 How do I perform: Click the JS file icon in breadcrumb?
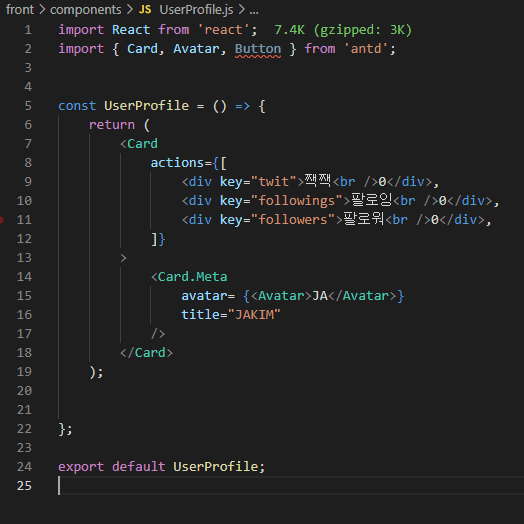[145, 10]
